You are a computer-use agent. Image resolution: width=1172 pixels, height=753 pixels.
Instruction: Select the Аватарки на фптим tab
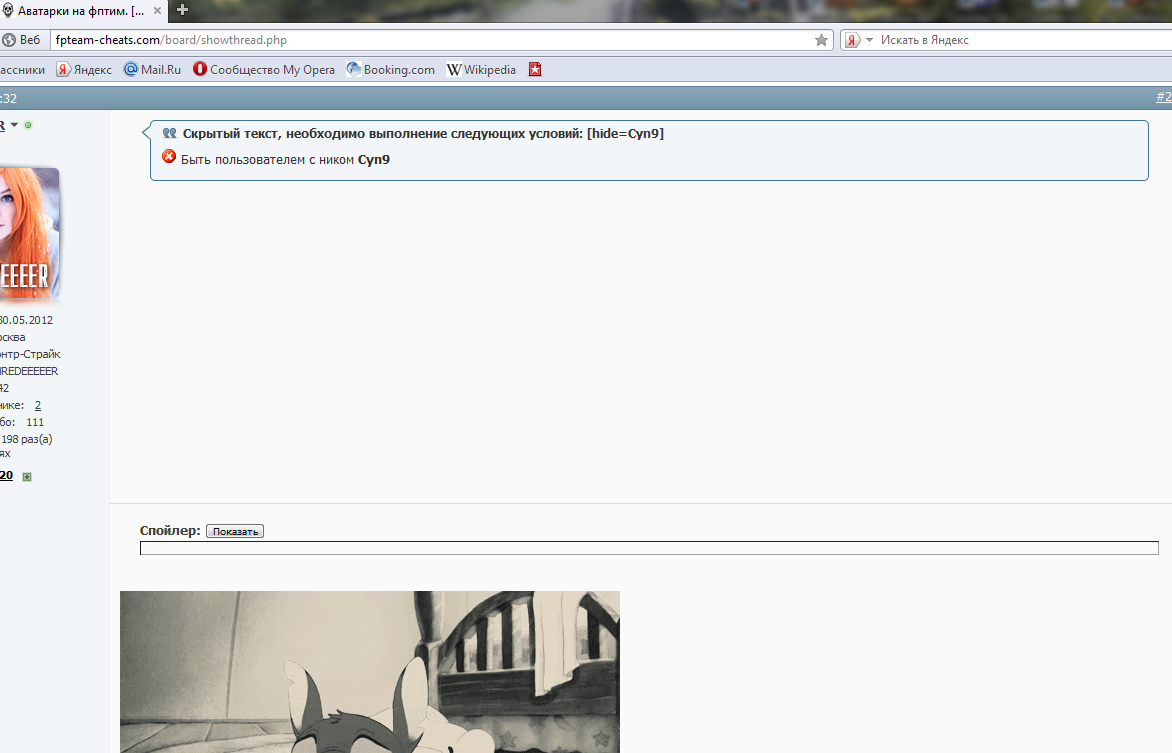click(82, 10)
